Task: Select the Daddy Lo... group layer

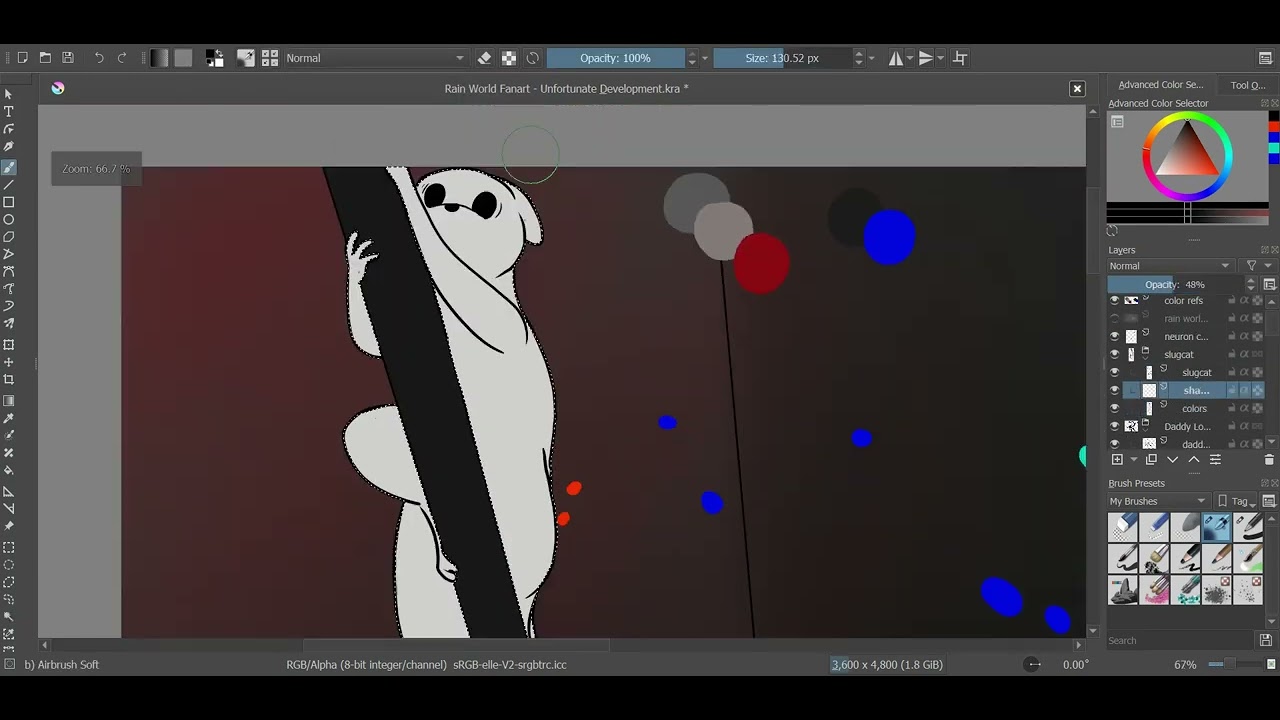Action: (1186, 426)
